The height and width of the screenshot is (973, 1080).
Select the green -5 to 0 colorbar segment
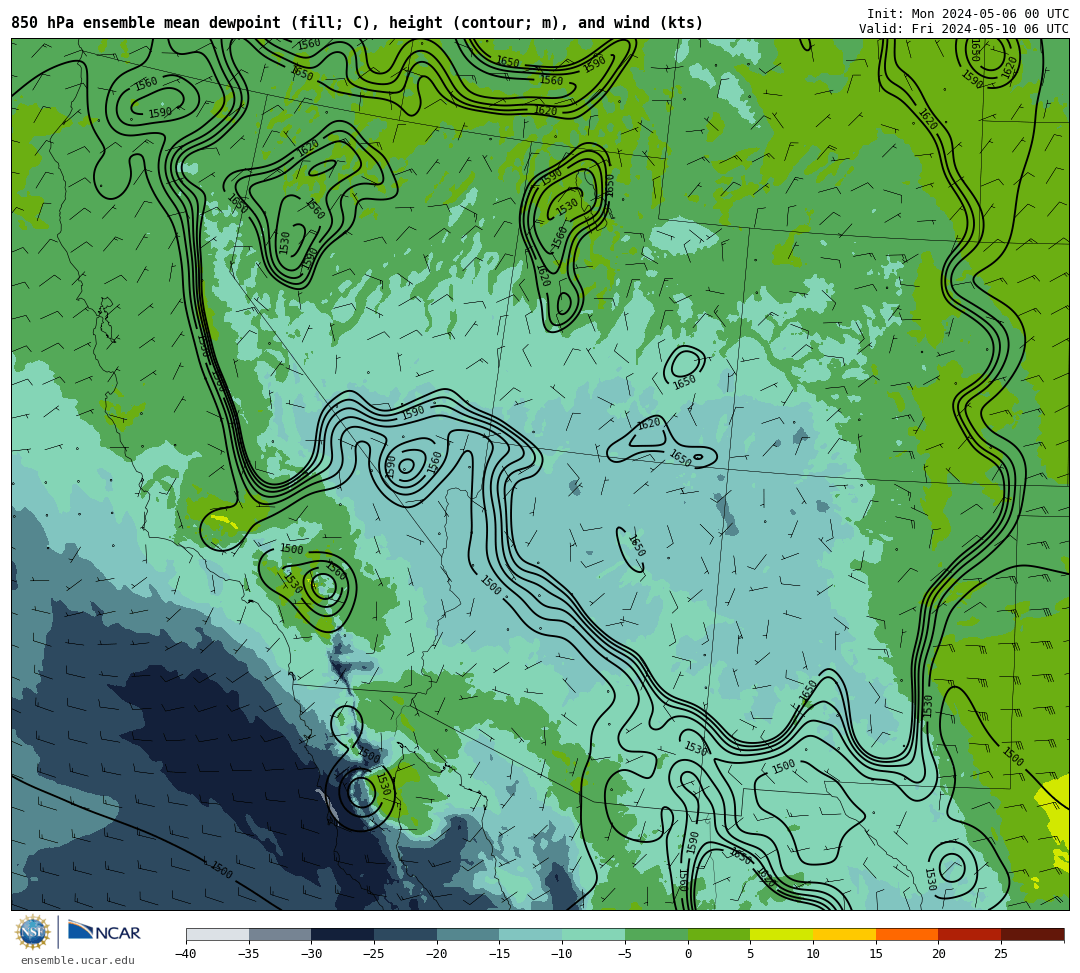(x=656, y=934)
